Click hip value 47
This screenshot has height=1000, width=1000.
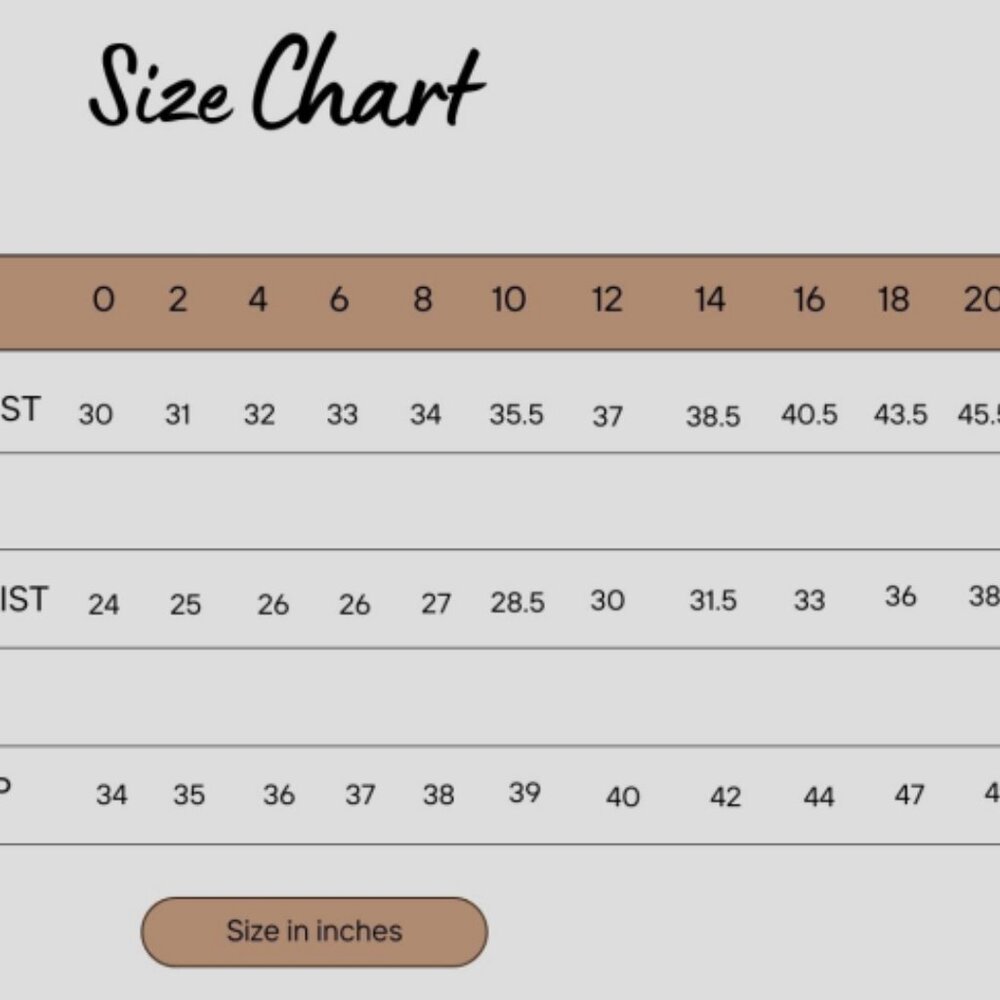(x=909, y=795)
